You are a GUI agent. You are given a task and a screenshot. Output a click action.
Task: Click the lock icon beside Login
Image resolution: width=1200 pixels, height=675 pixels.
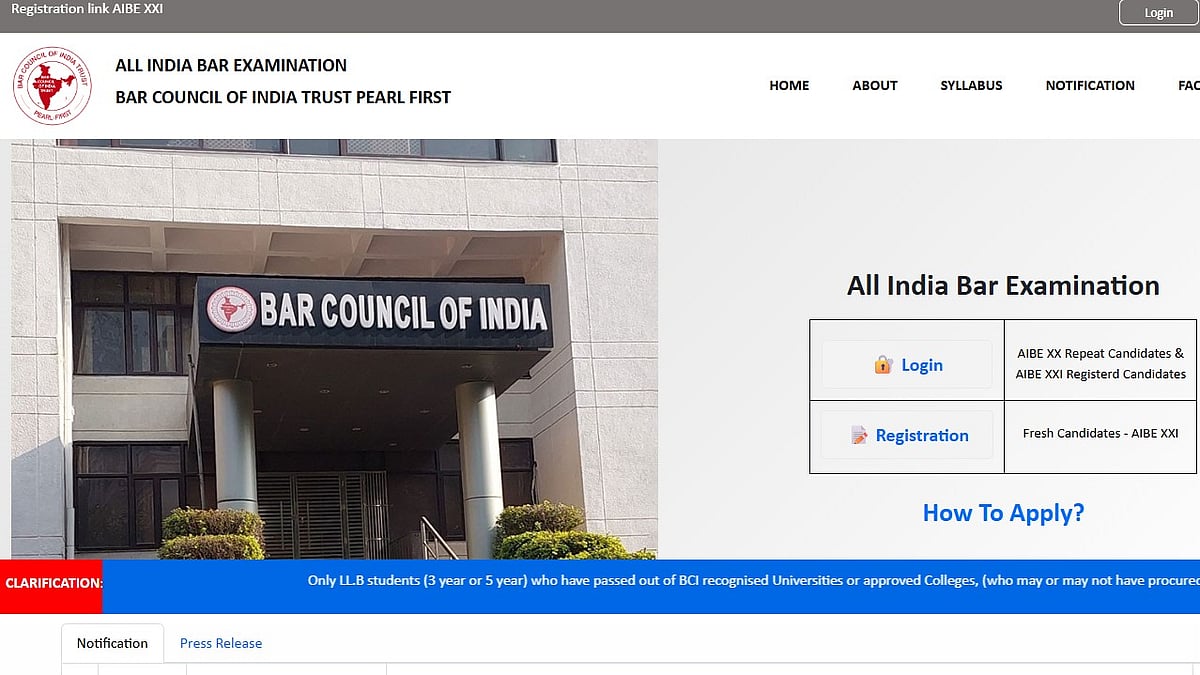click(x=883, y=365)
